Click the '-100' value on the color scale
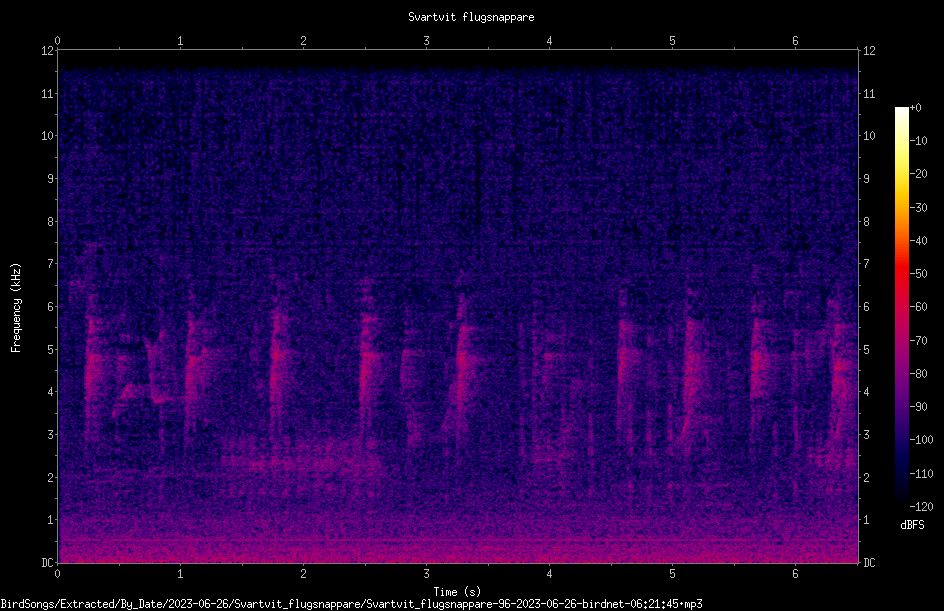Viewport: 944px width, 611px height. 922,440
